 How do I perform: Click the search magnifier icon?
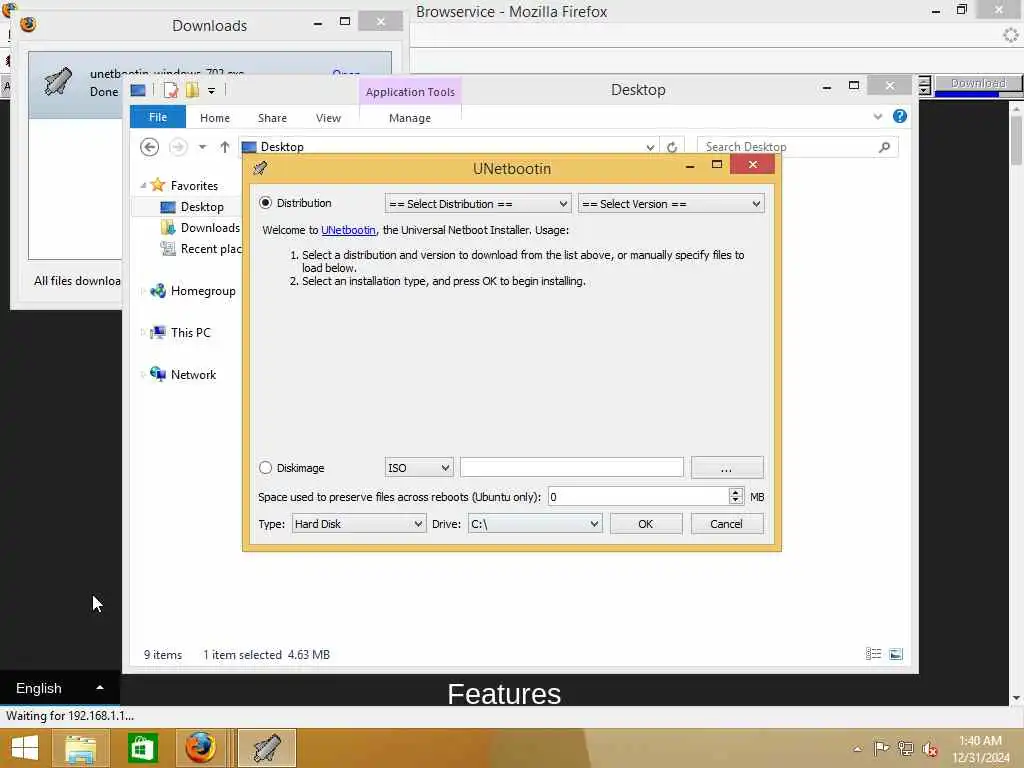[x=885, y=147]
